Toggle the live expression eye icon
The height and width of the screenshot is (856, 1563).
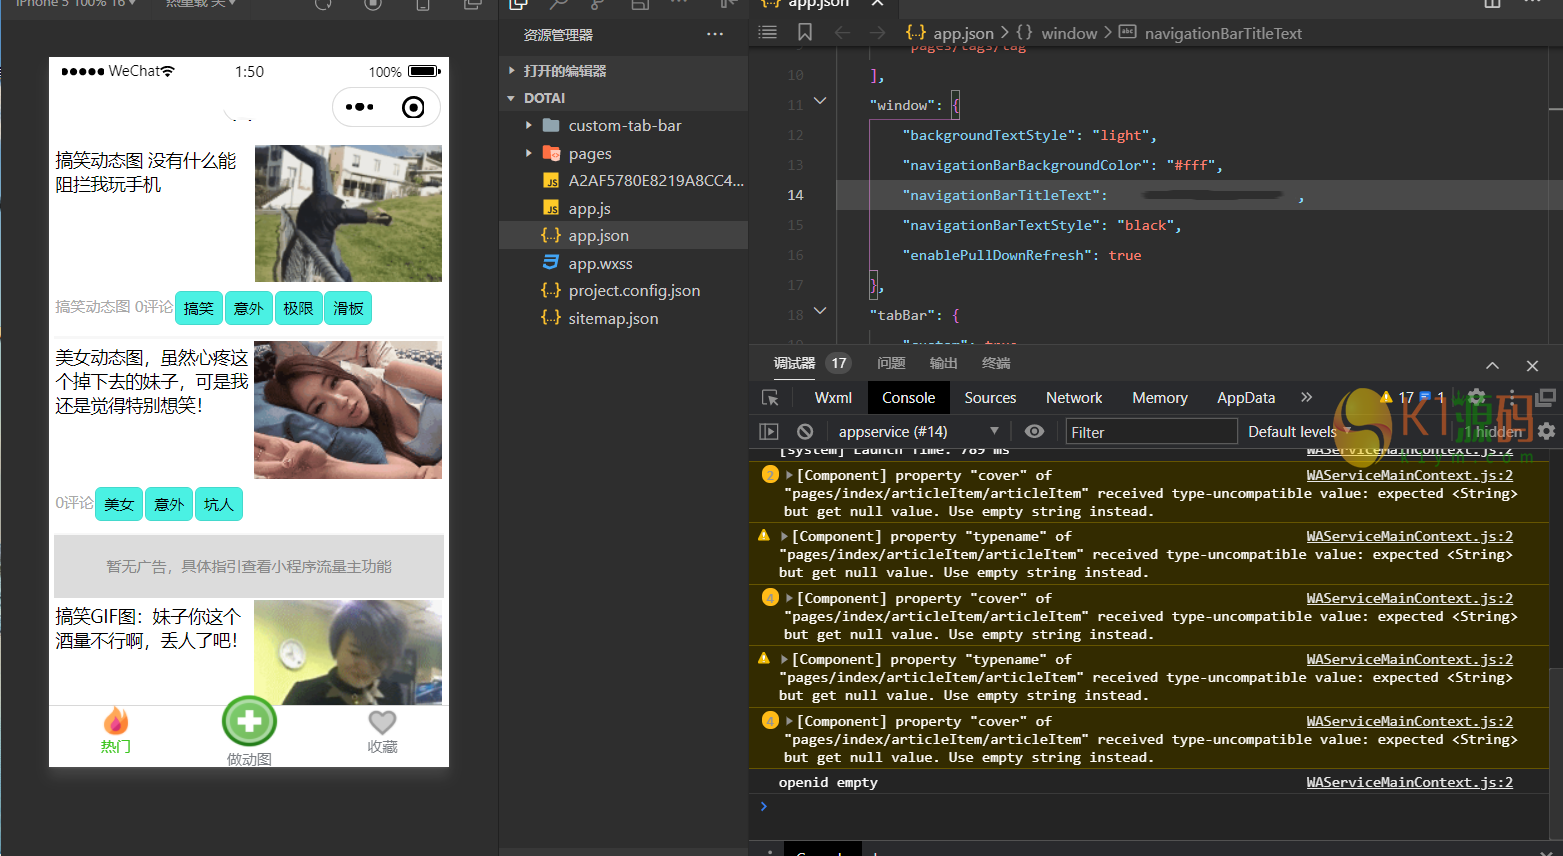[x=1034, y=431]
